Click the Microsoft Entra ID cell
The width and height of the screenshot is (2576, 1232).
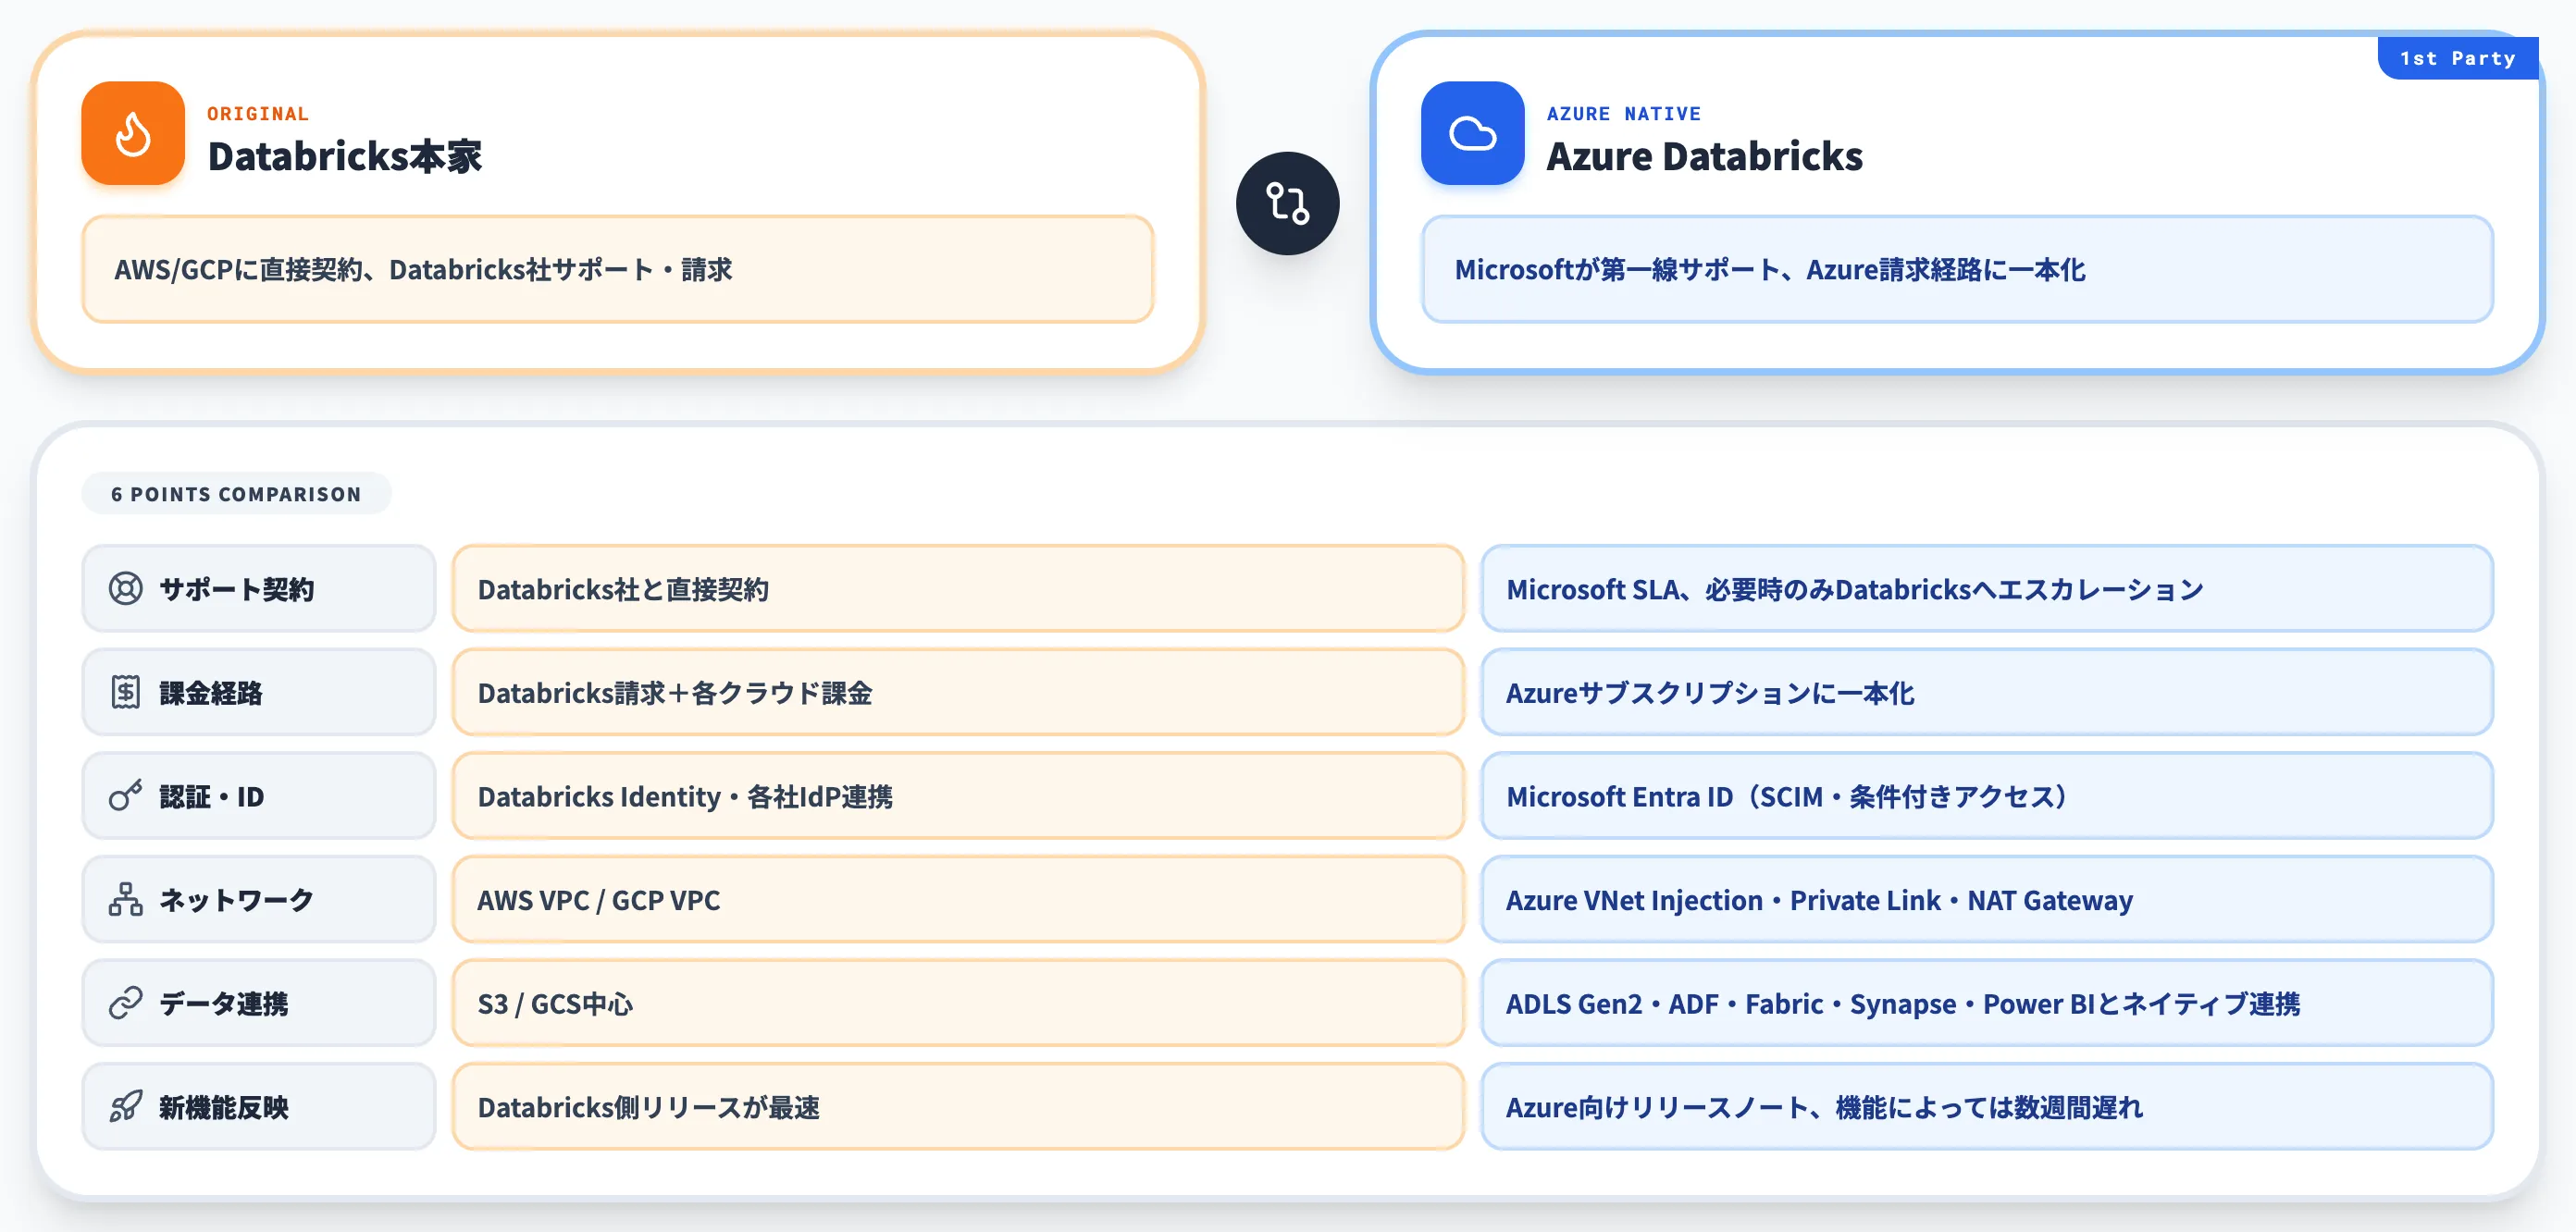point(1987,796)
